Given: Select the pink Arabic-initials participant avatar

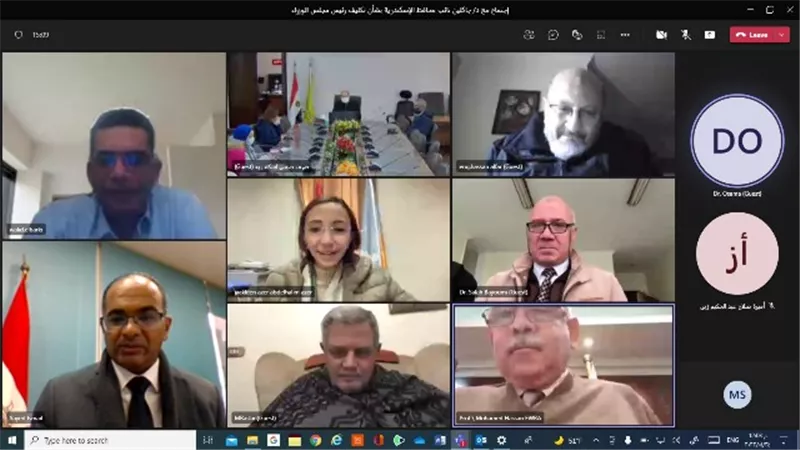Looking at the screenshot, I should [737, 253].
